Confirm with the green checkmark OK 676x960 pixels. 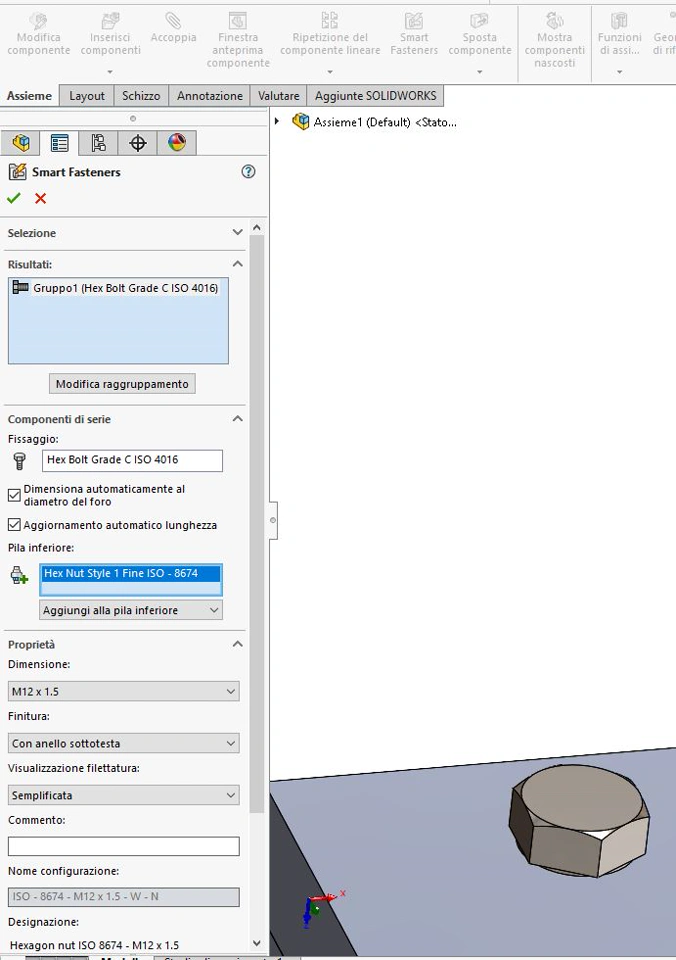(13, 198)
